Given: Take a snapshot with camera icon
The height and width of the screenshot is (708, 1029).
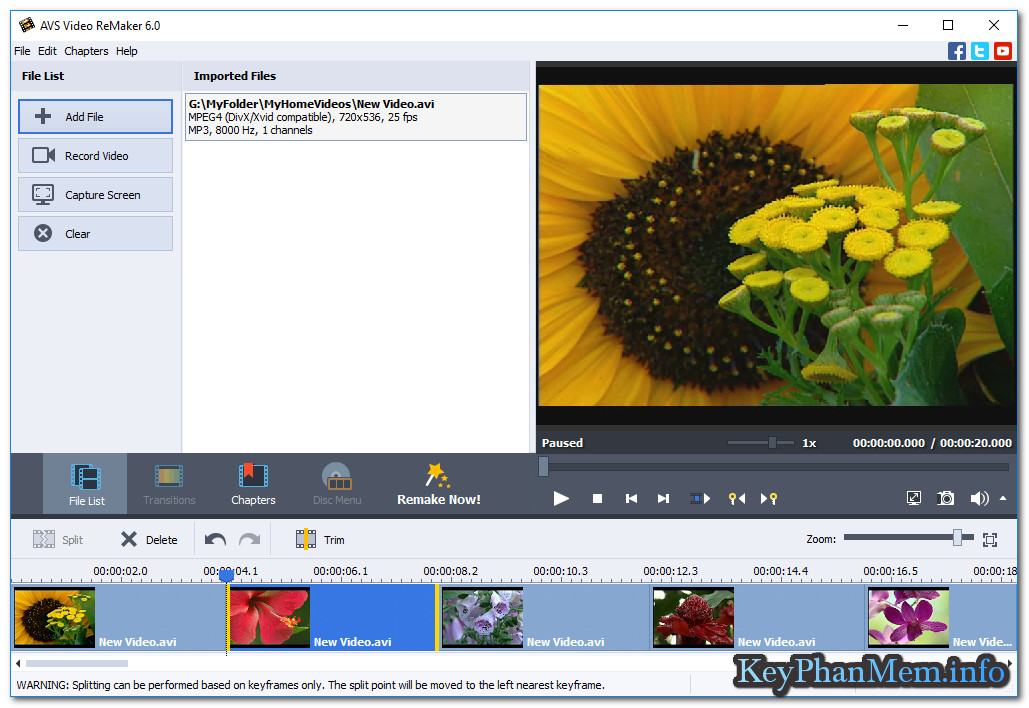Looking at the screenshot, I should click(946, 499).
